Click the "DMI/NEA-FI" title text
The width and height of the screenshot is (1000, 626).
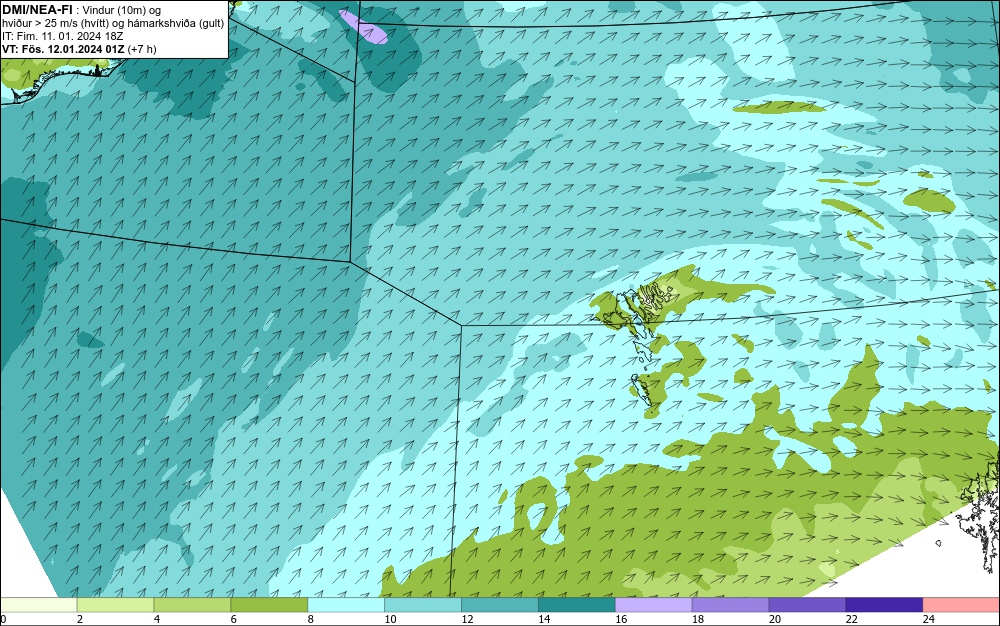click(37, 10)
